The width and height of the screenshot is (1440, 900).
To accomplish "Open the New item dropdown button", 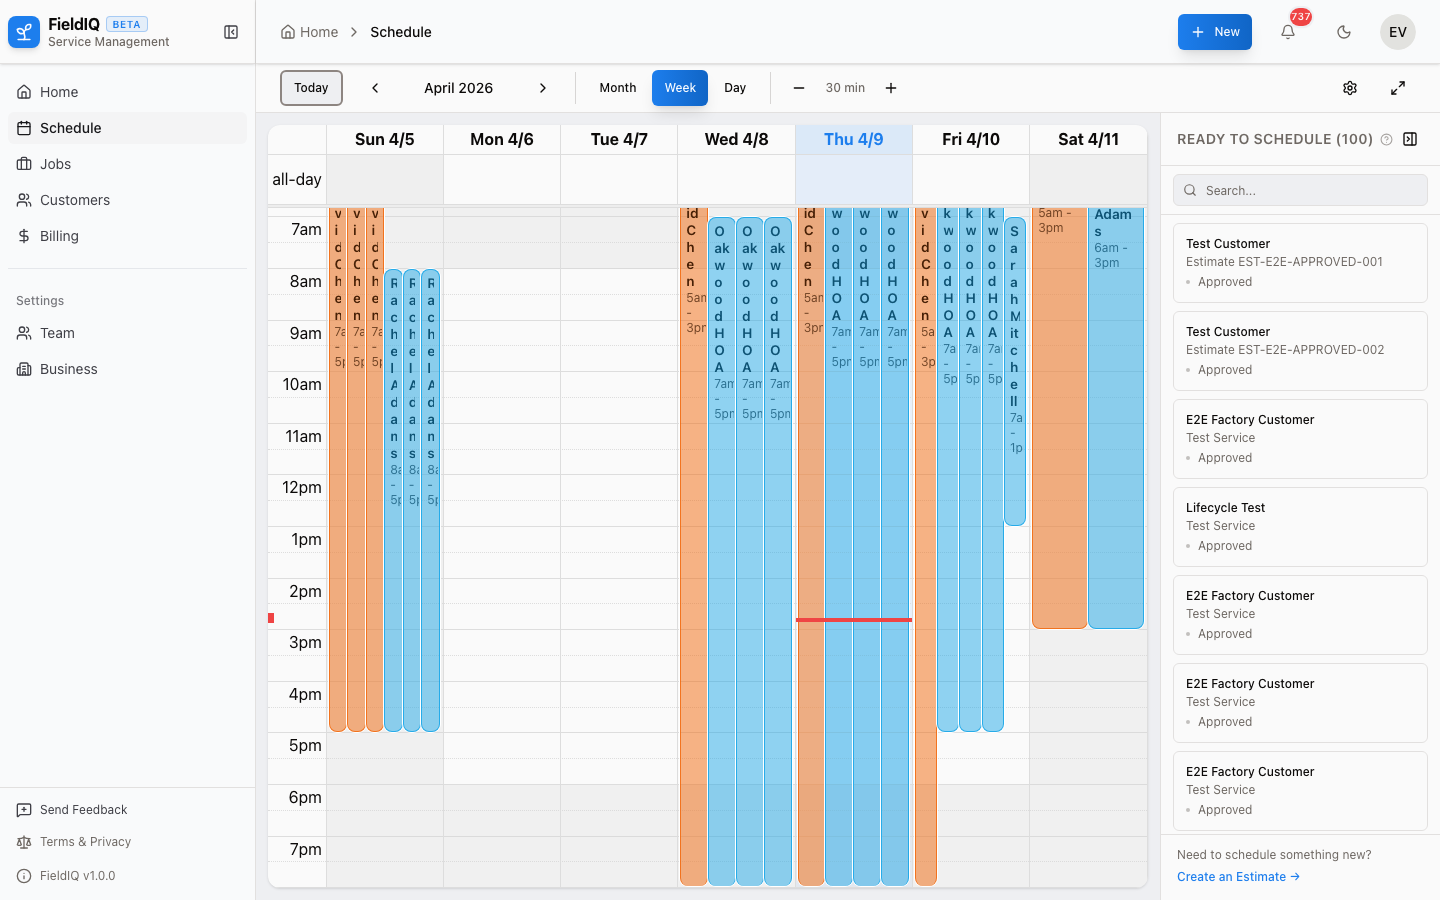I will point(1214,31).
